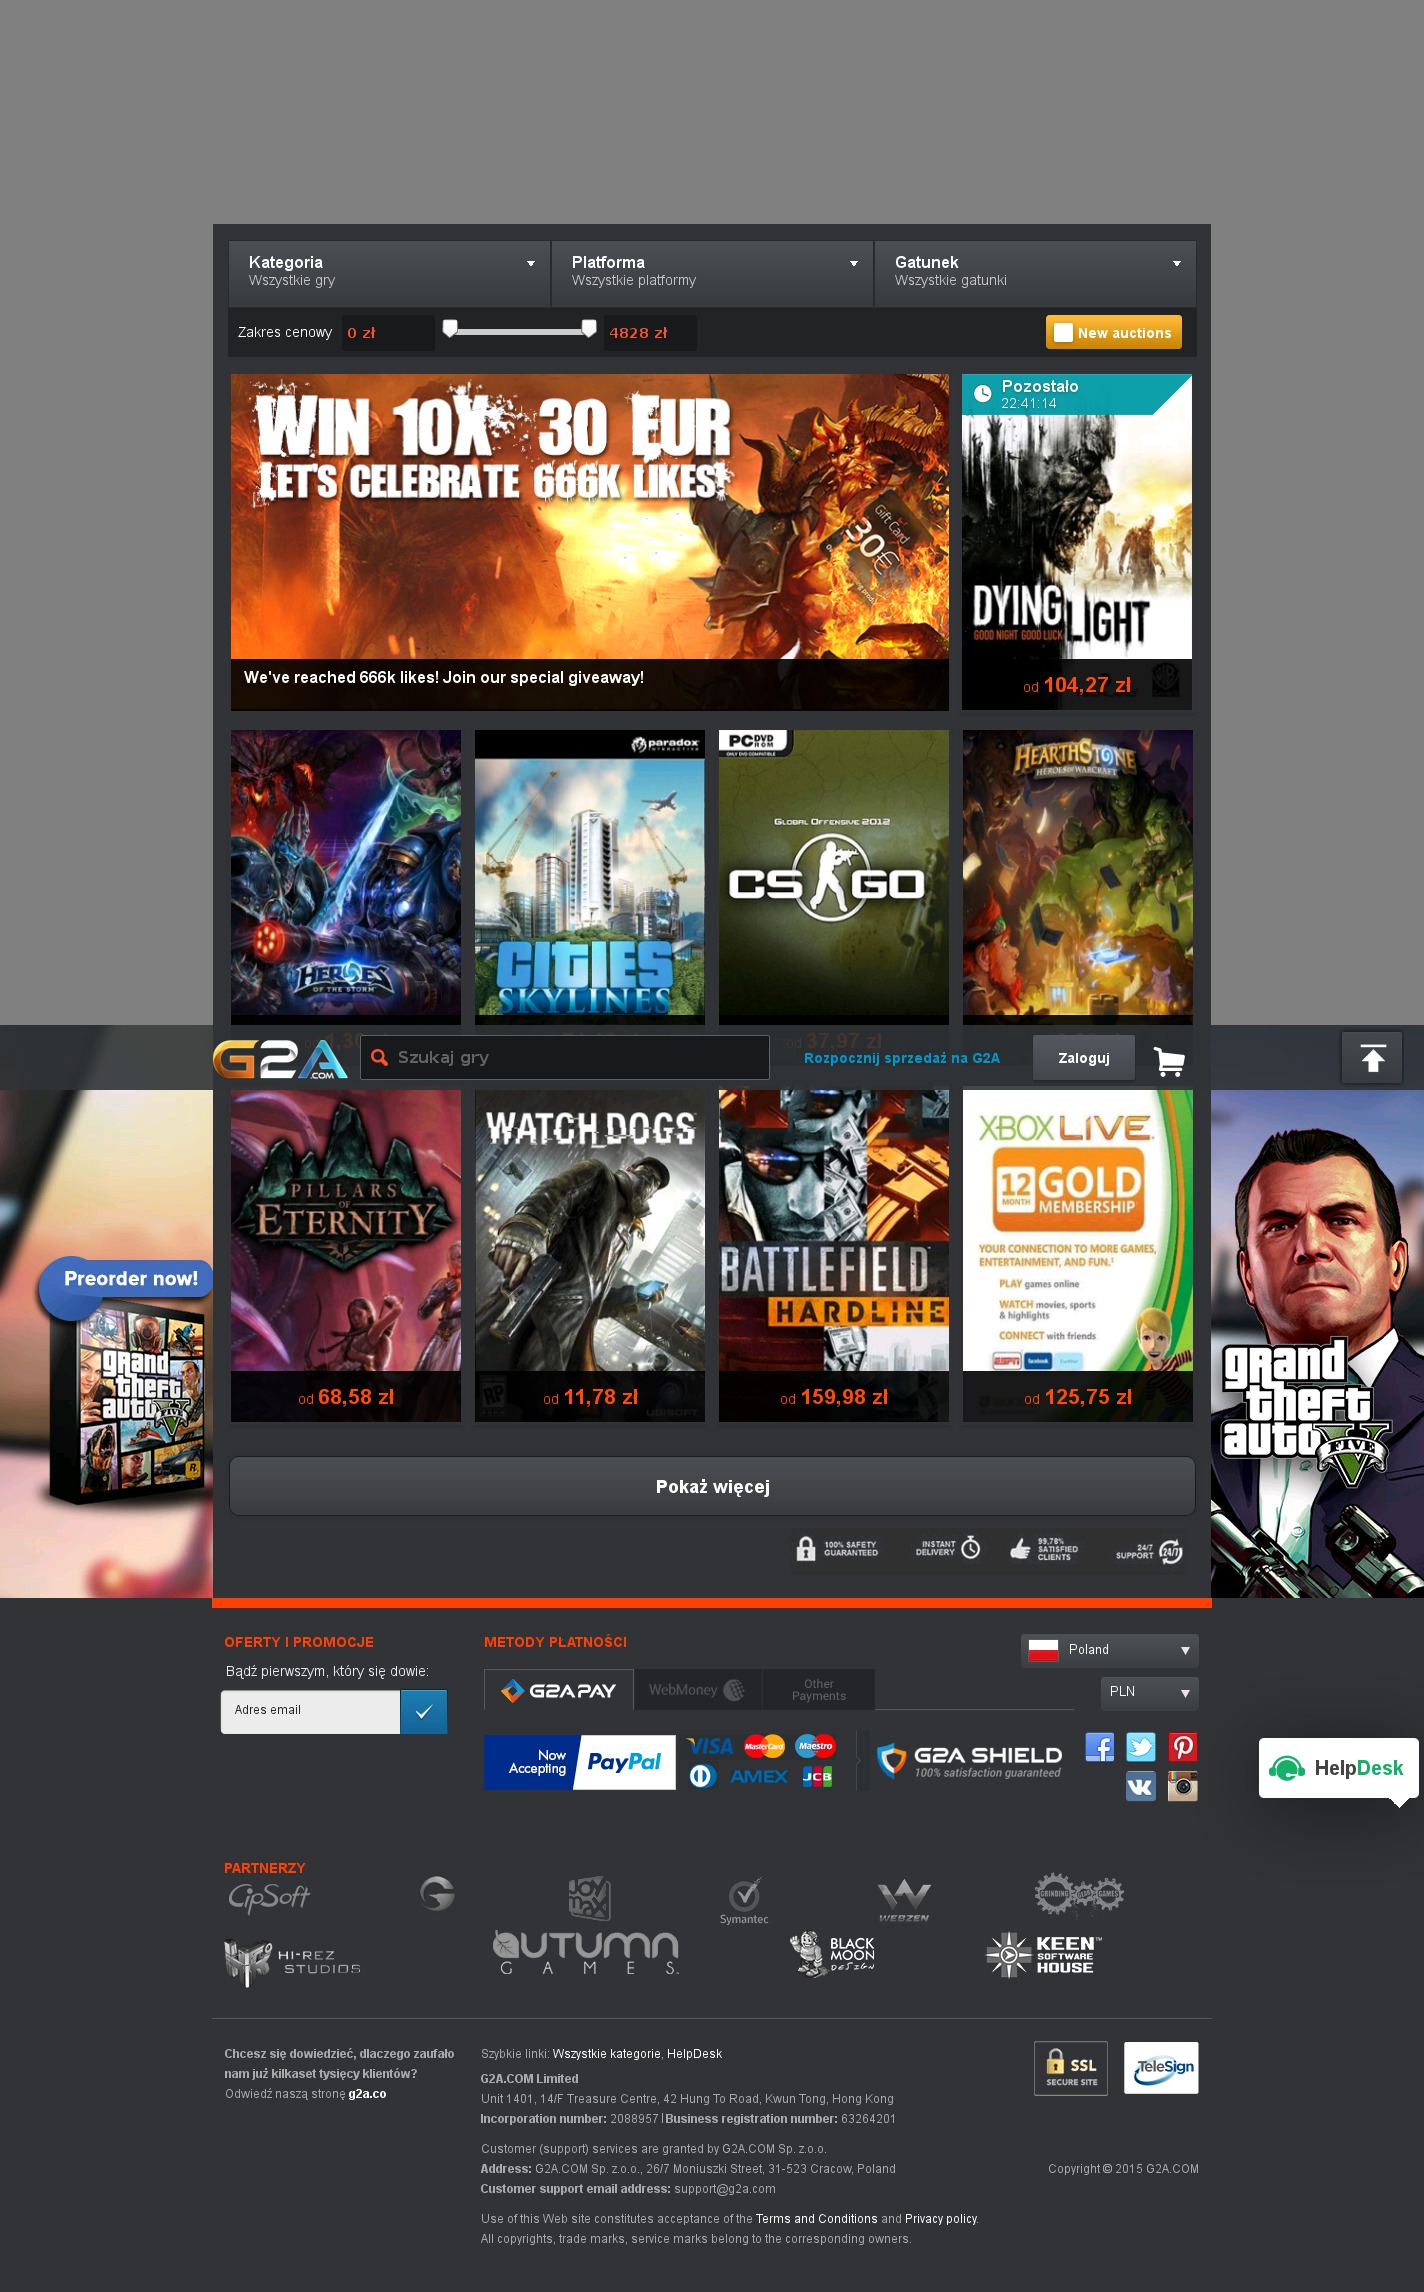Open the Twitter social icon
The image size is (1424, 2292).
coord(1140,1747)
